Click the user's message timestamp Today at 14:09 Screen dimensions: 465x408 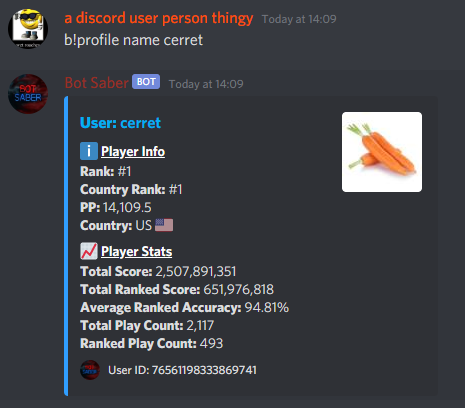point(299,19)
